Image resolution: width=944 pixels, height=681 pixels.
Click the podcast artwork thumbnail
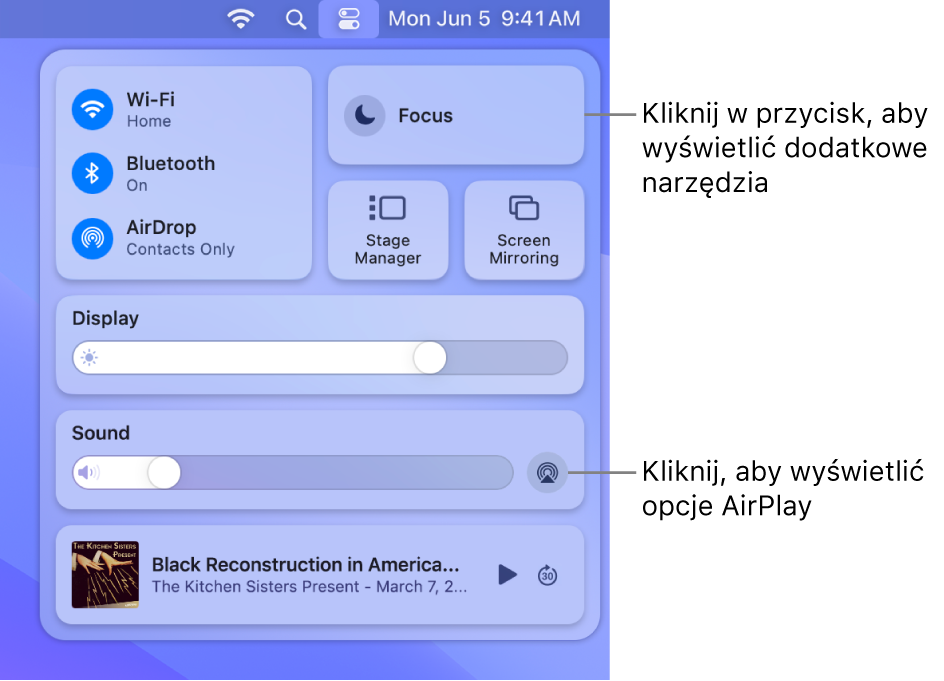(105, 573)
